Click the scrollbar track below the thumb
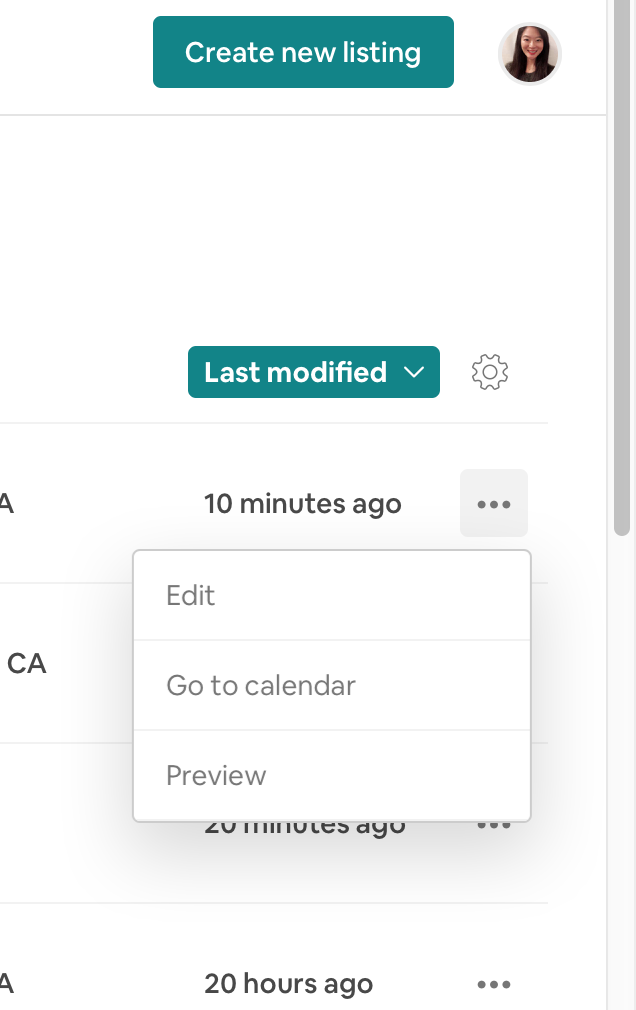This screenshot has height=1010, width=636. [x=622, y=780]
